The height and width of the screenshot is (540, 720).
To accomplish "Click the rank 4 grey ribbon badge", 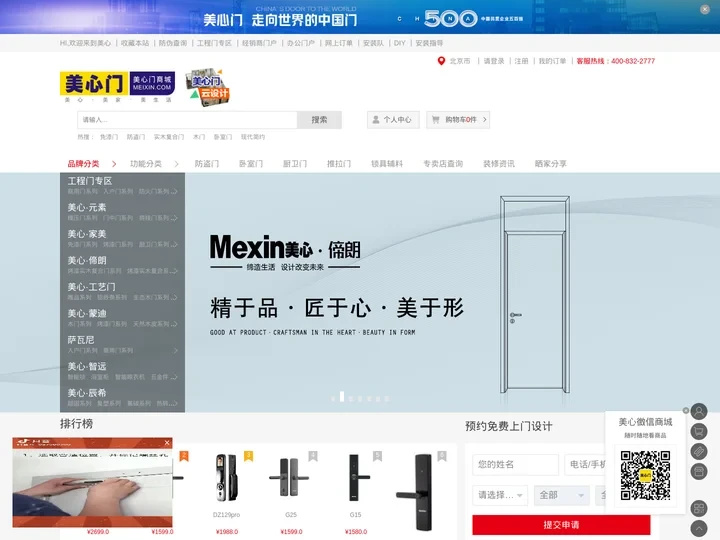I will (313, 456).
